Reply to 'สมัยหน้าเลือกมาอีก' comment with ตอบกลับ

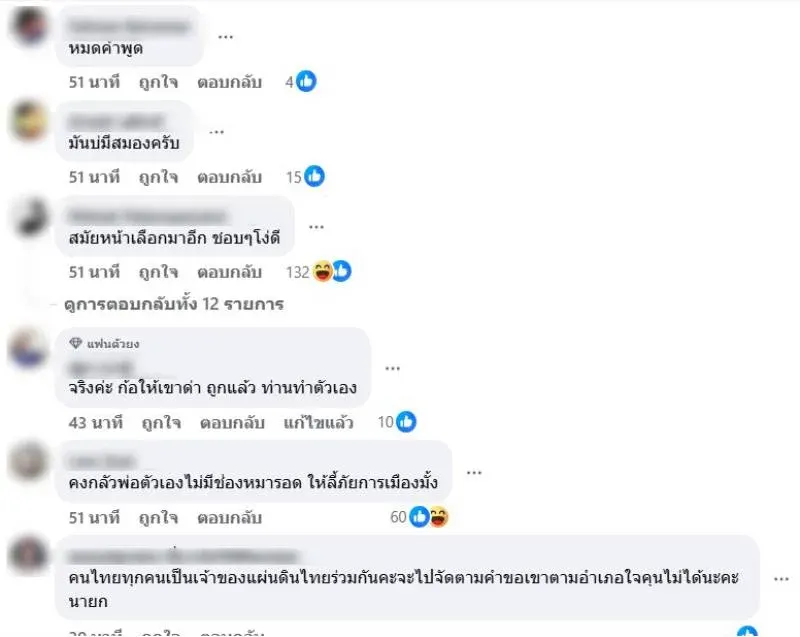(230, 272)
